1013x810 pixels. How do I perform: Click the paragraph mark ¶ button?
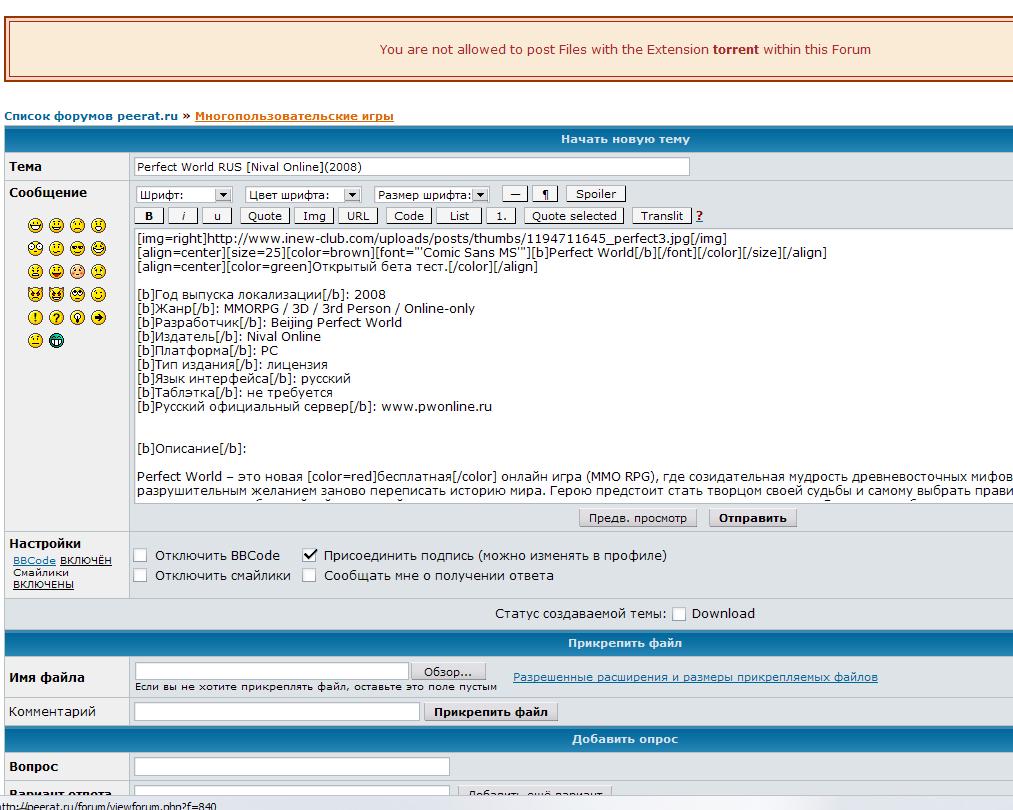[x=545, y=194]
